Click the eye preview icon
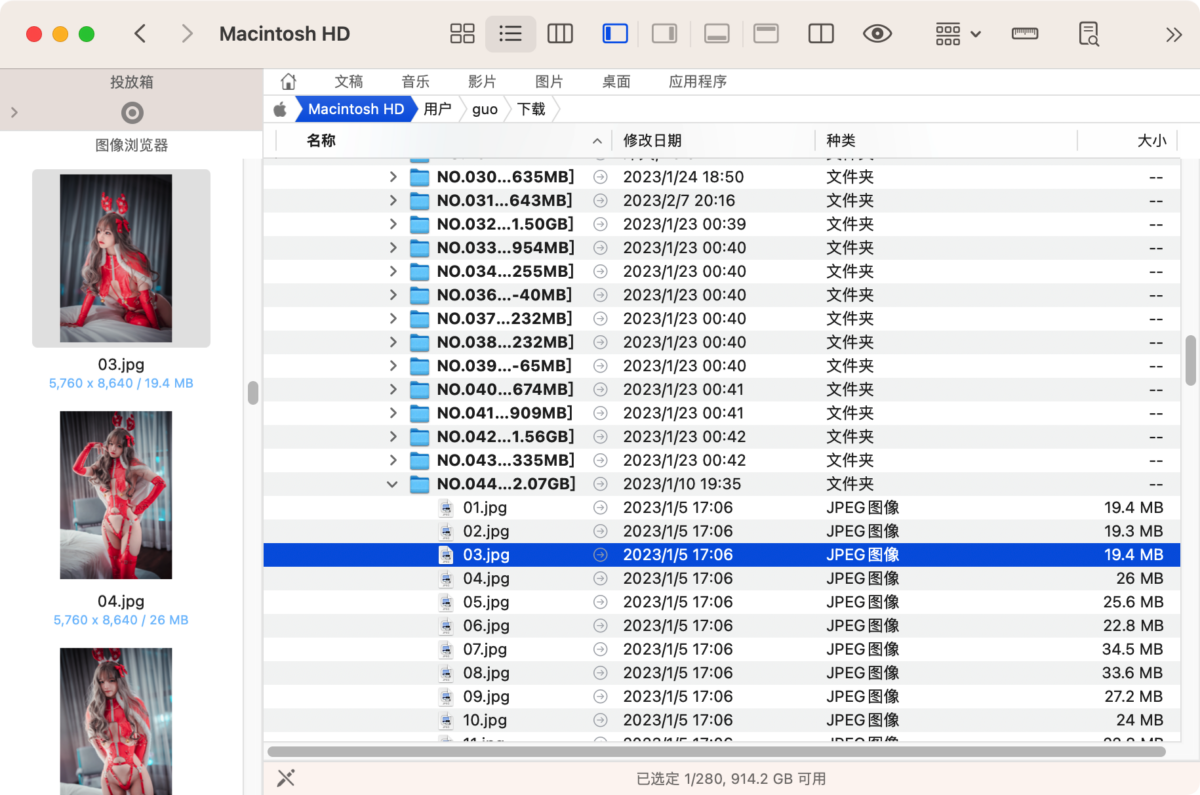 [877, 34]
